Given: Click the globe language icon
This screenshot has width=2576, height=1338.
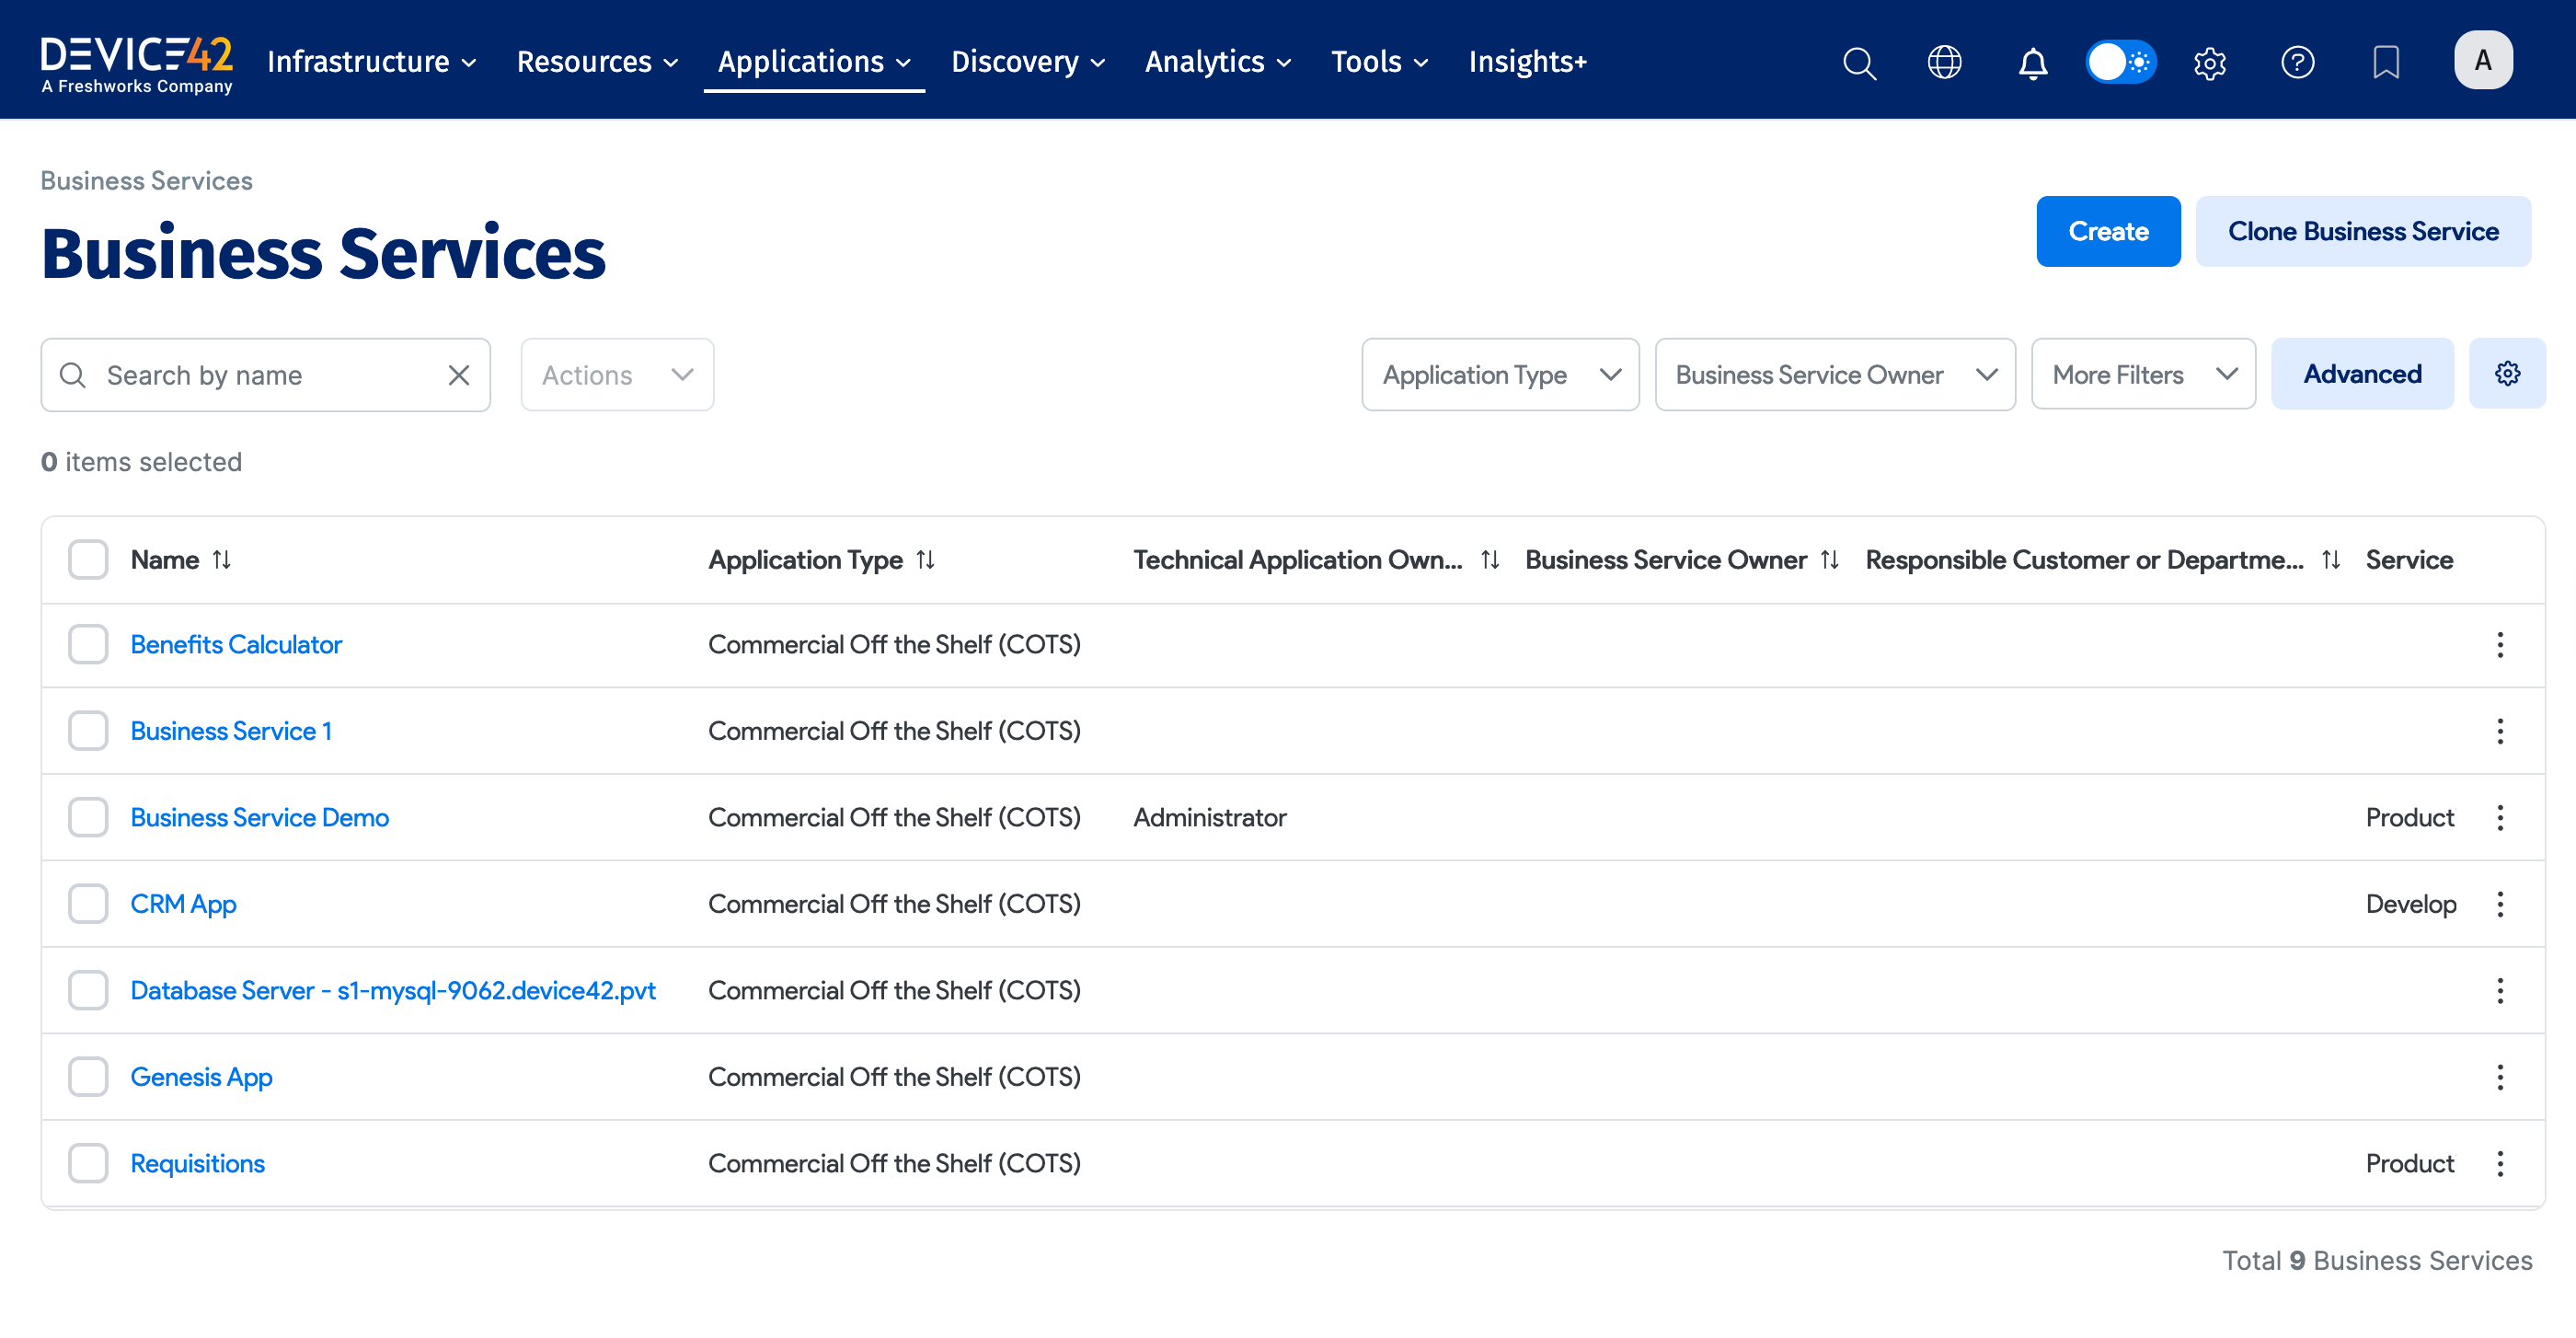Looking at the screenshot, I should (x=1944, y=62).
